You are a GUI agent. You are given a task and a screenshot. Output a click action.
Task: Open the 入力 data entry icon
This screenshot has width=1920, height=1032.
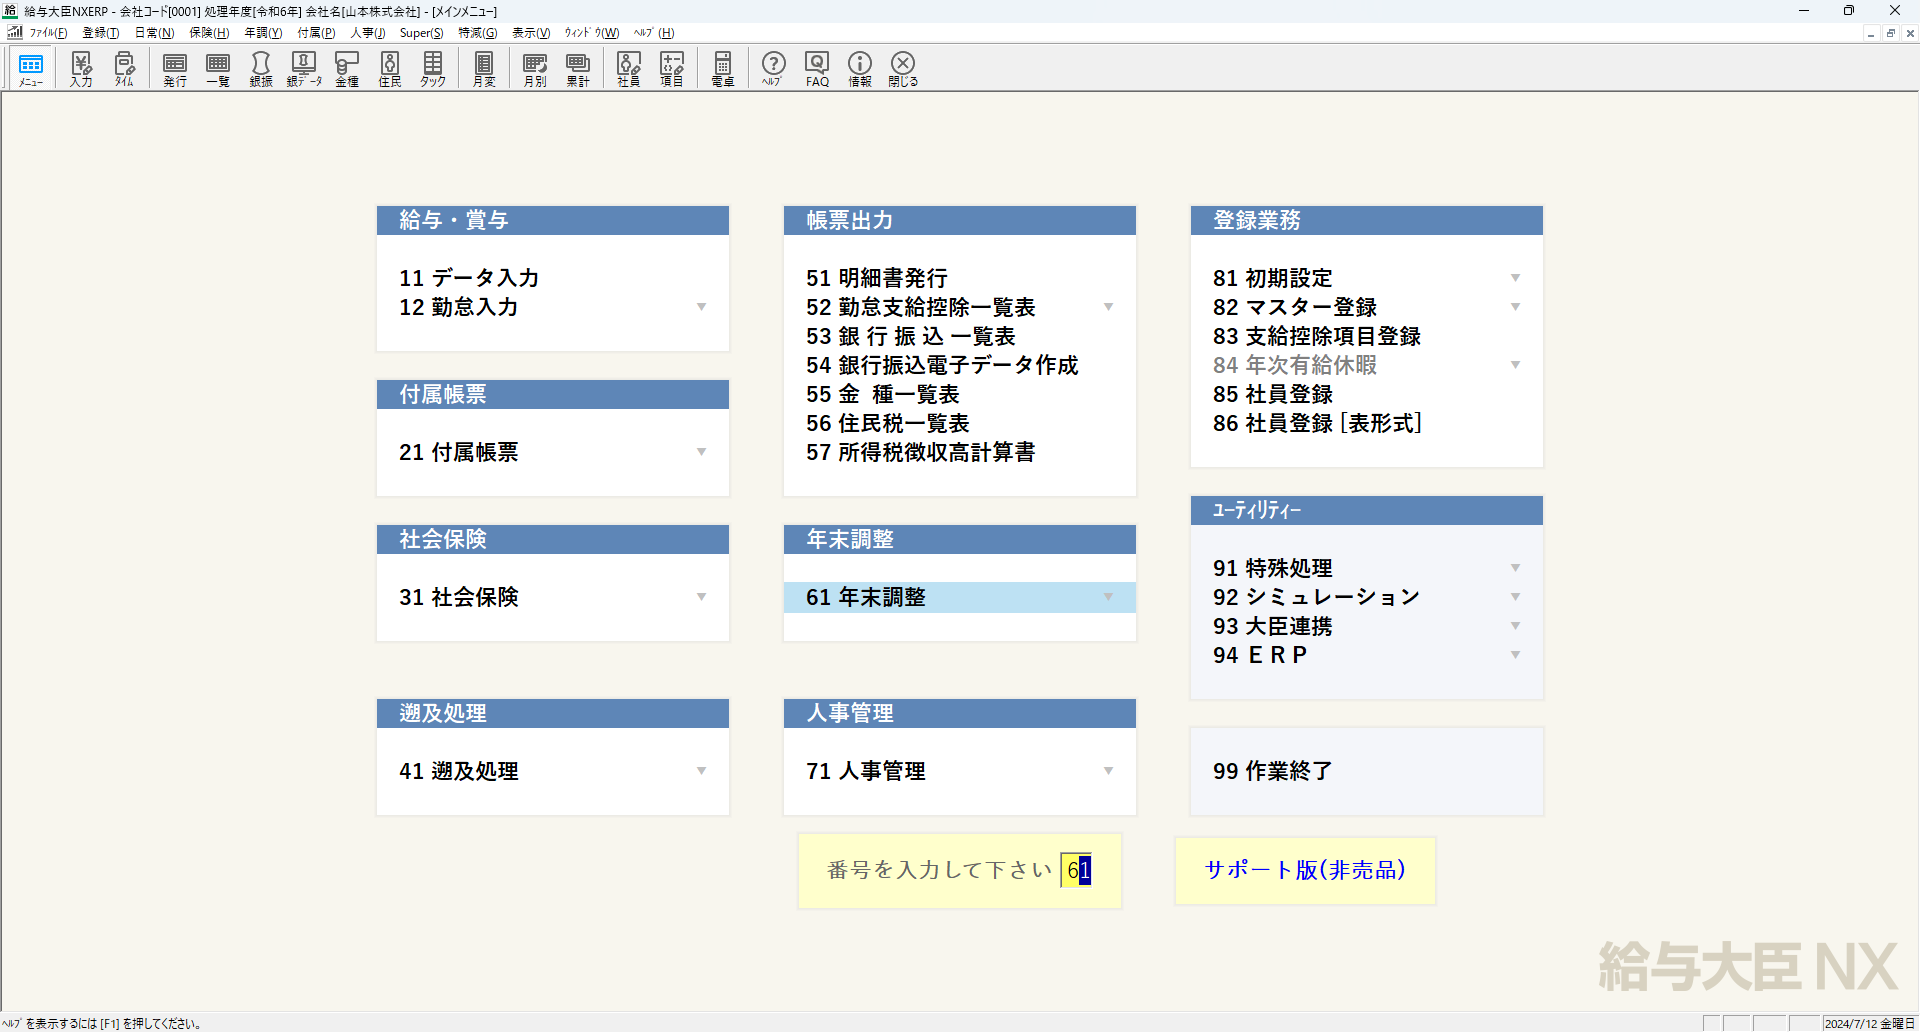pos(81,69)
